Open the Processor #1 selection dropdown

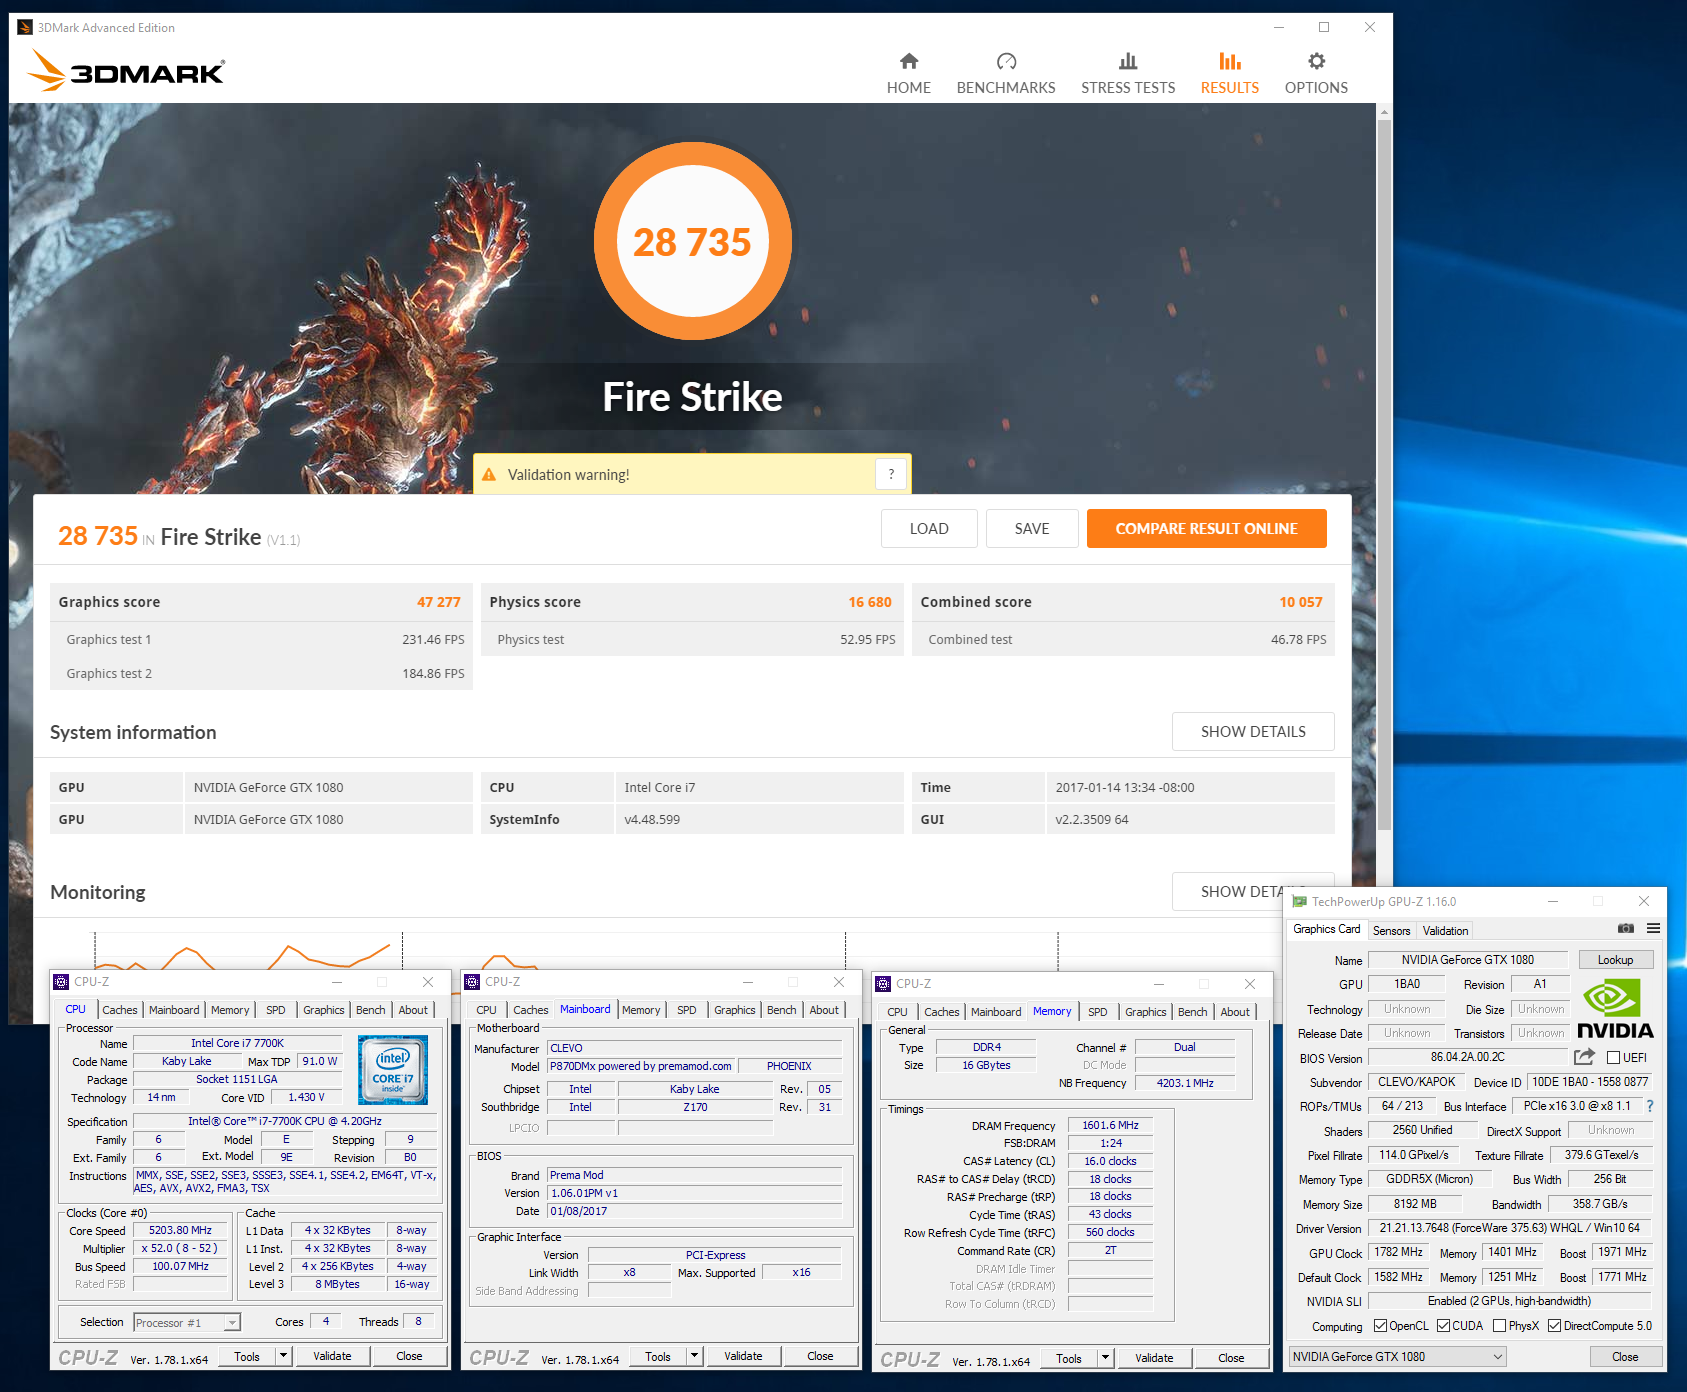tap(187, 1322)
